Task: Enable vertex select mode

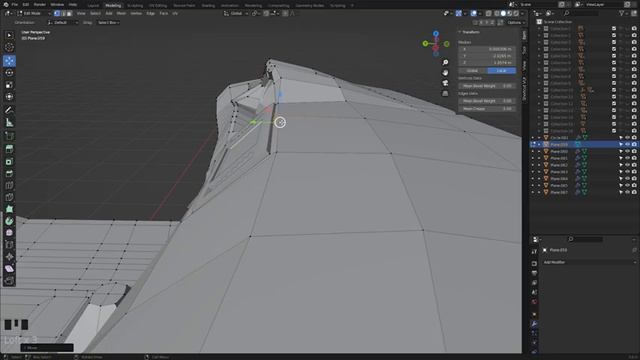Action: pyautogui.click(x=57, y=13)
